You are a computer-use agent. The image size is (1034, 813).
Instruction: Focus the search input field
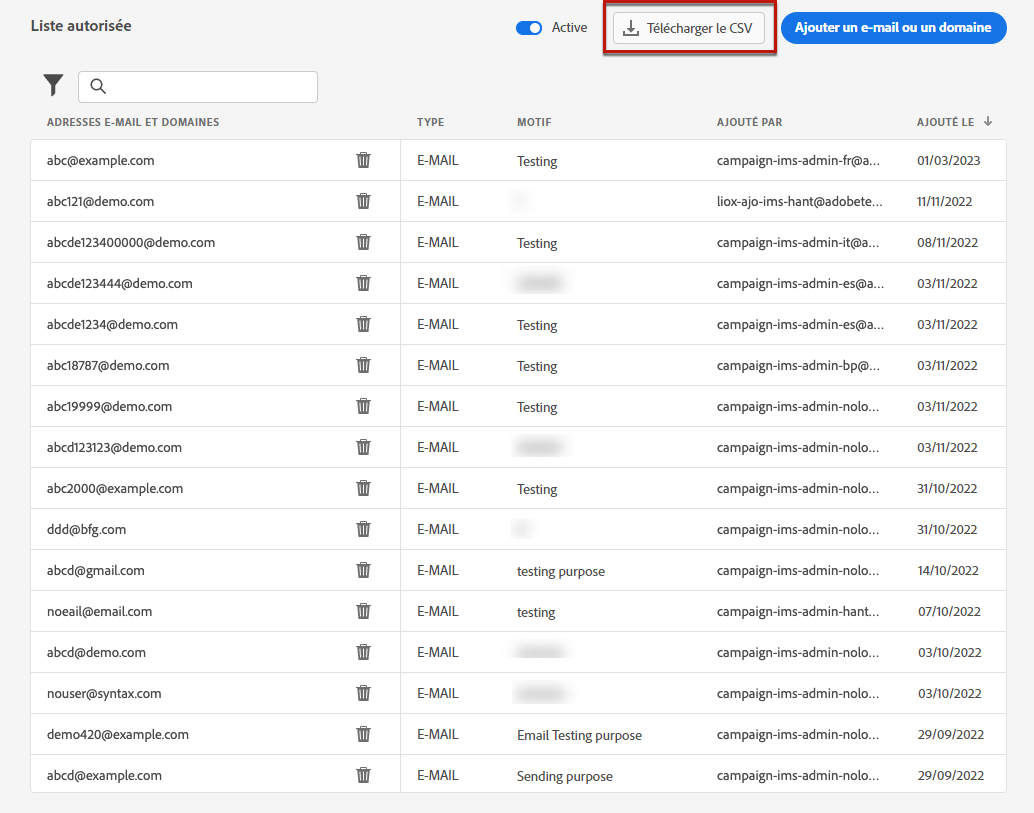[210, 86]
